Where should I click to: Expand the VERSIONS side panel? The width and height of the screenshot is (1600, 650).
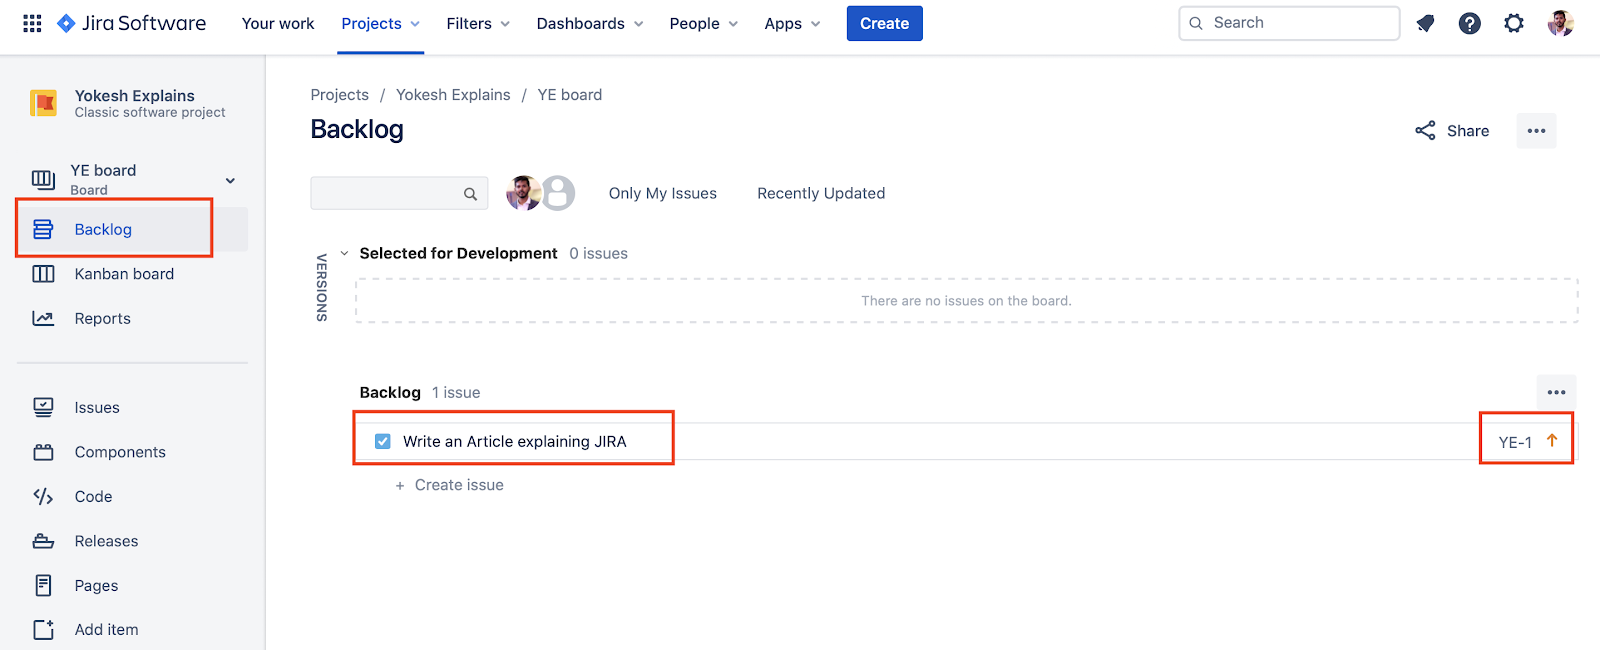[x=322, y=287]
